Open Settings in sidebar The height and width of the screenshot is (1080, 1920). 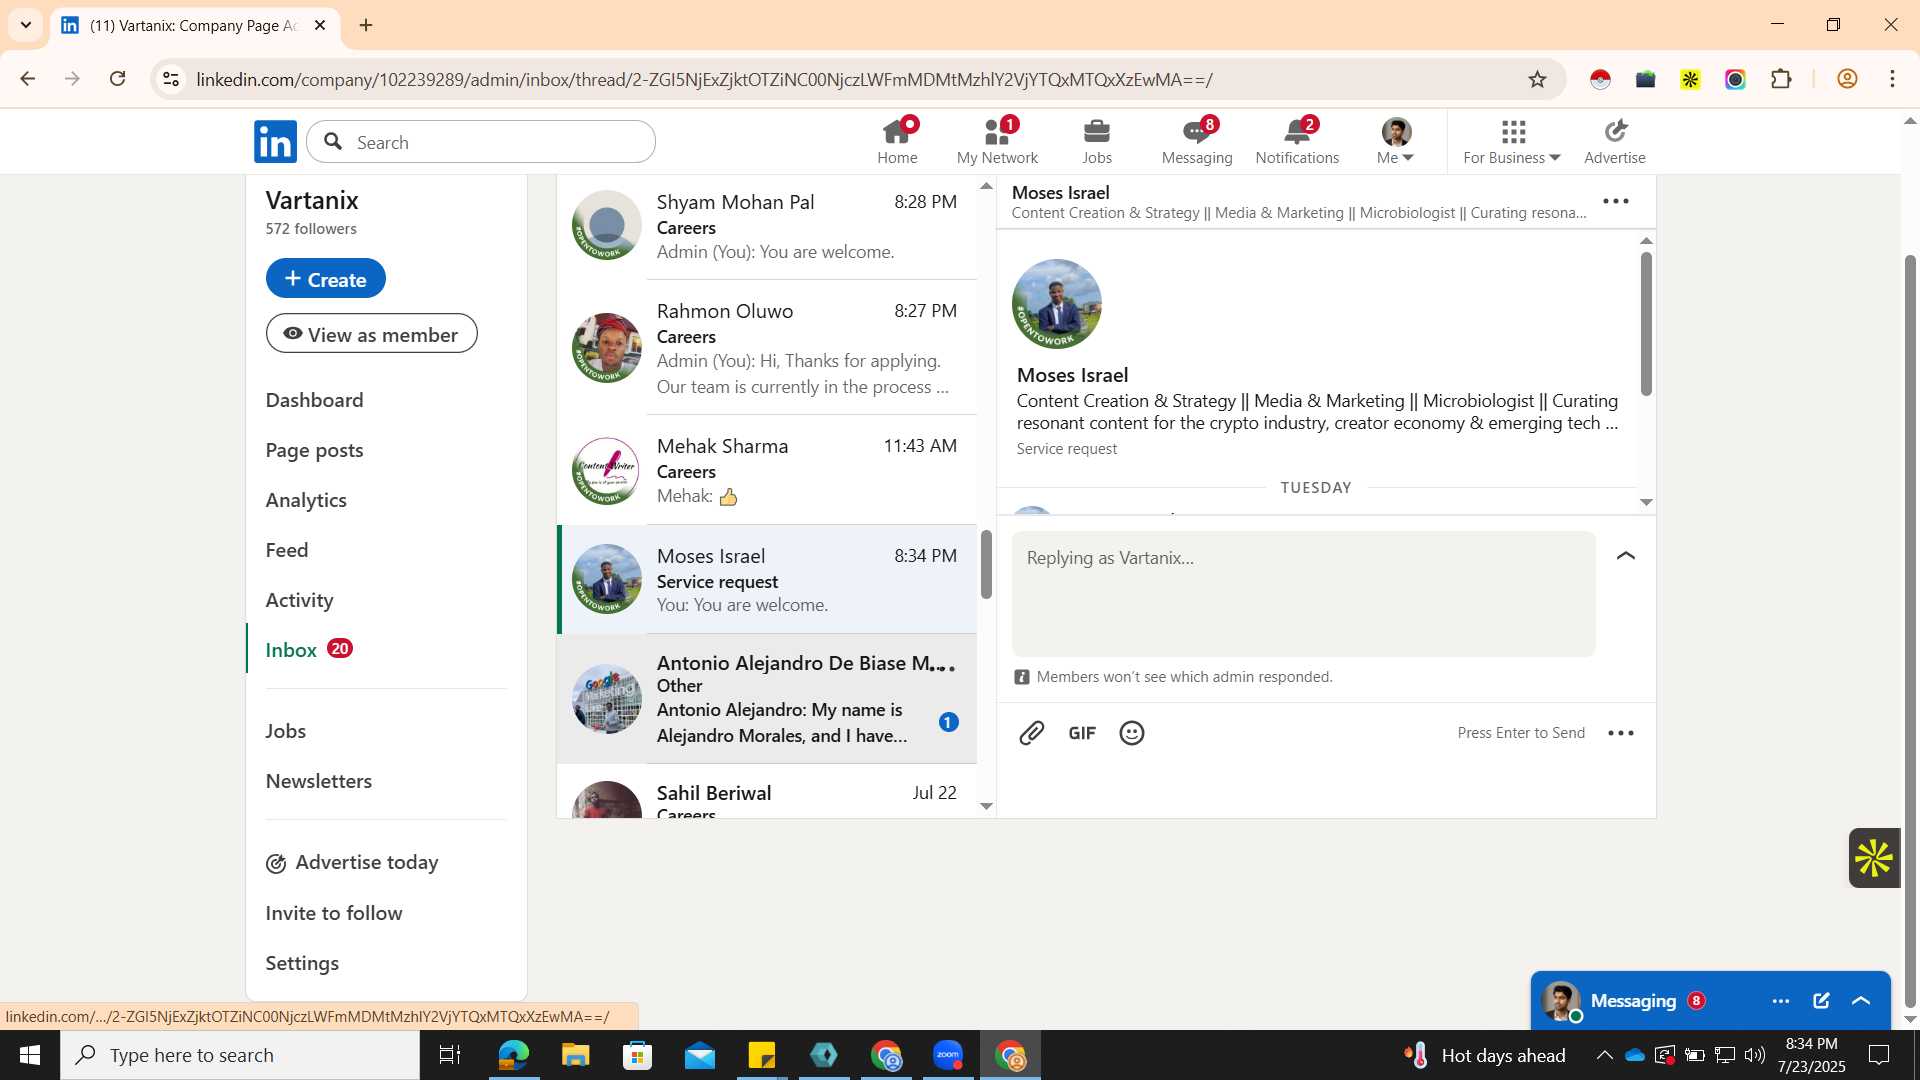(x=302, y=963)
